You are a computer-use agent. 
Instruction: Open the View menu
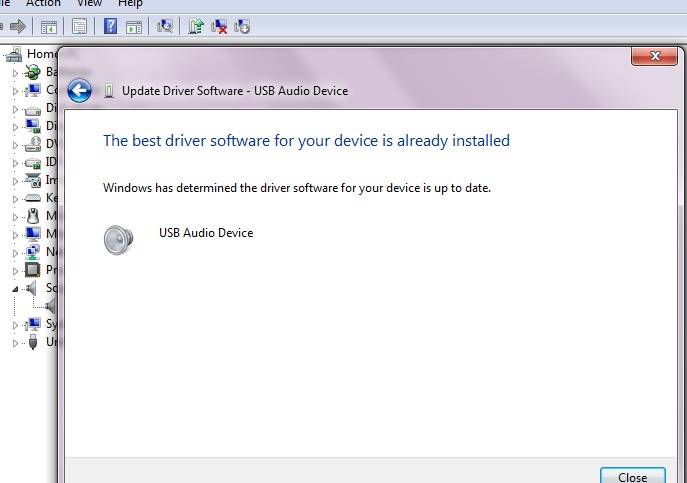(x=89, y=4)
